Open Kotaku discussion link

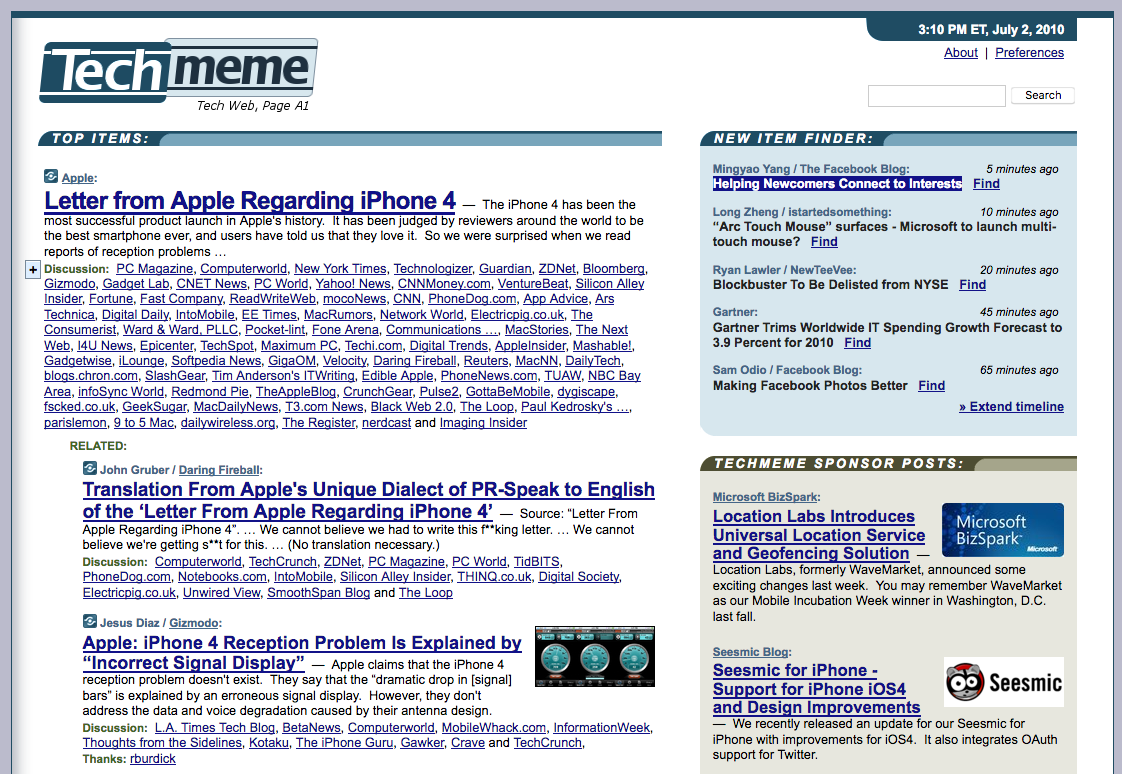pos(268,743)
